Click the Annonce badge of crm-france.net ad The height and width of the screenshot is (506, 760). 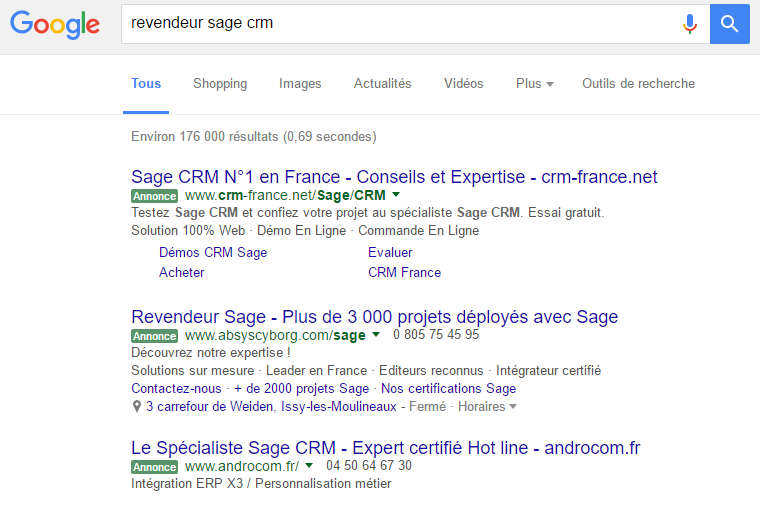point(155,196)
